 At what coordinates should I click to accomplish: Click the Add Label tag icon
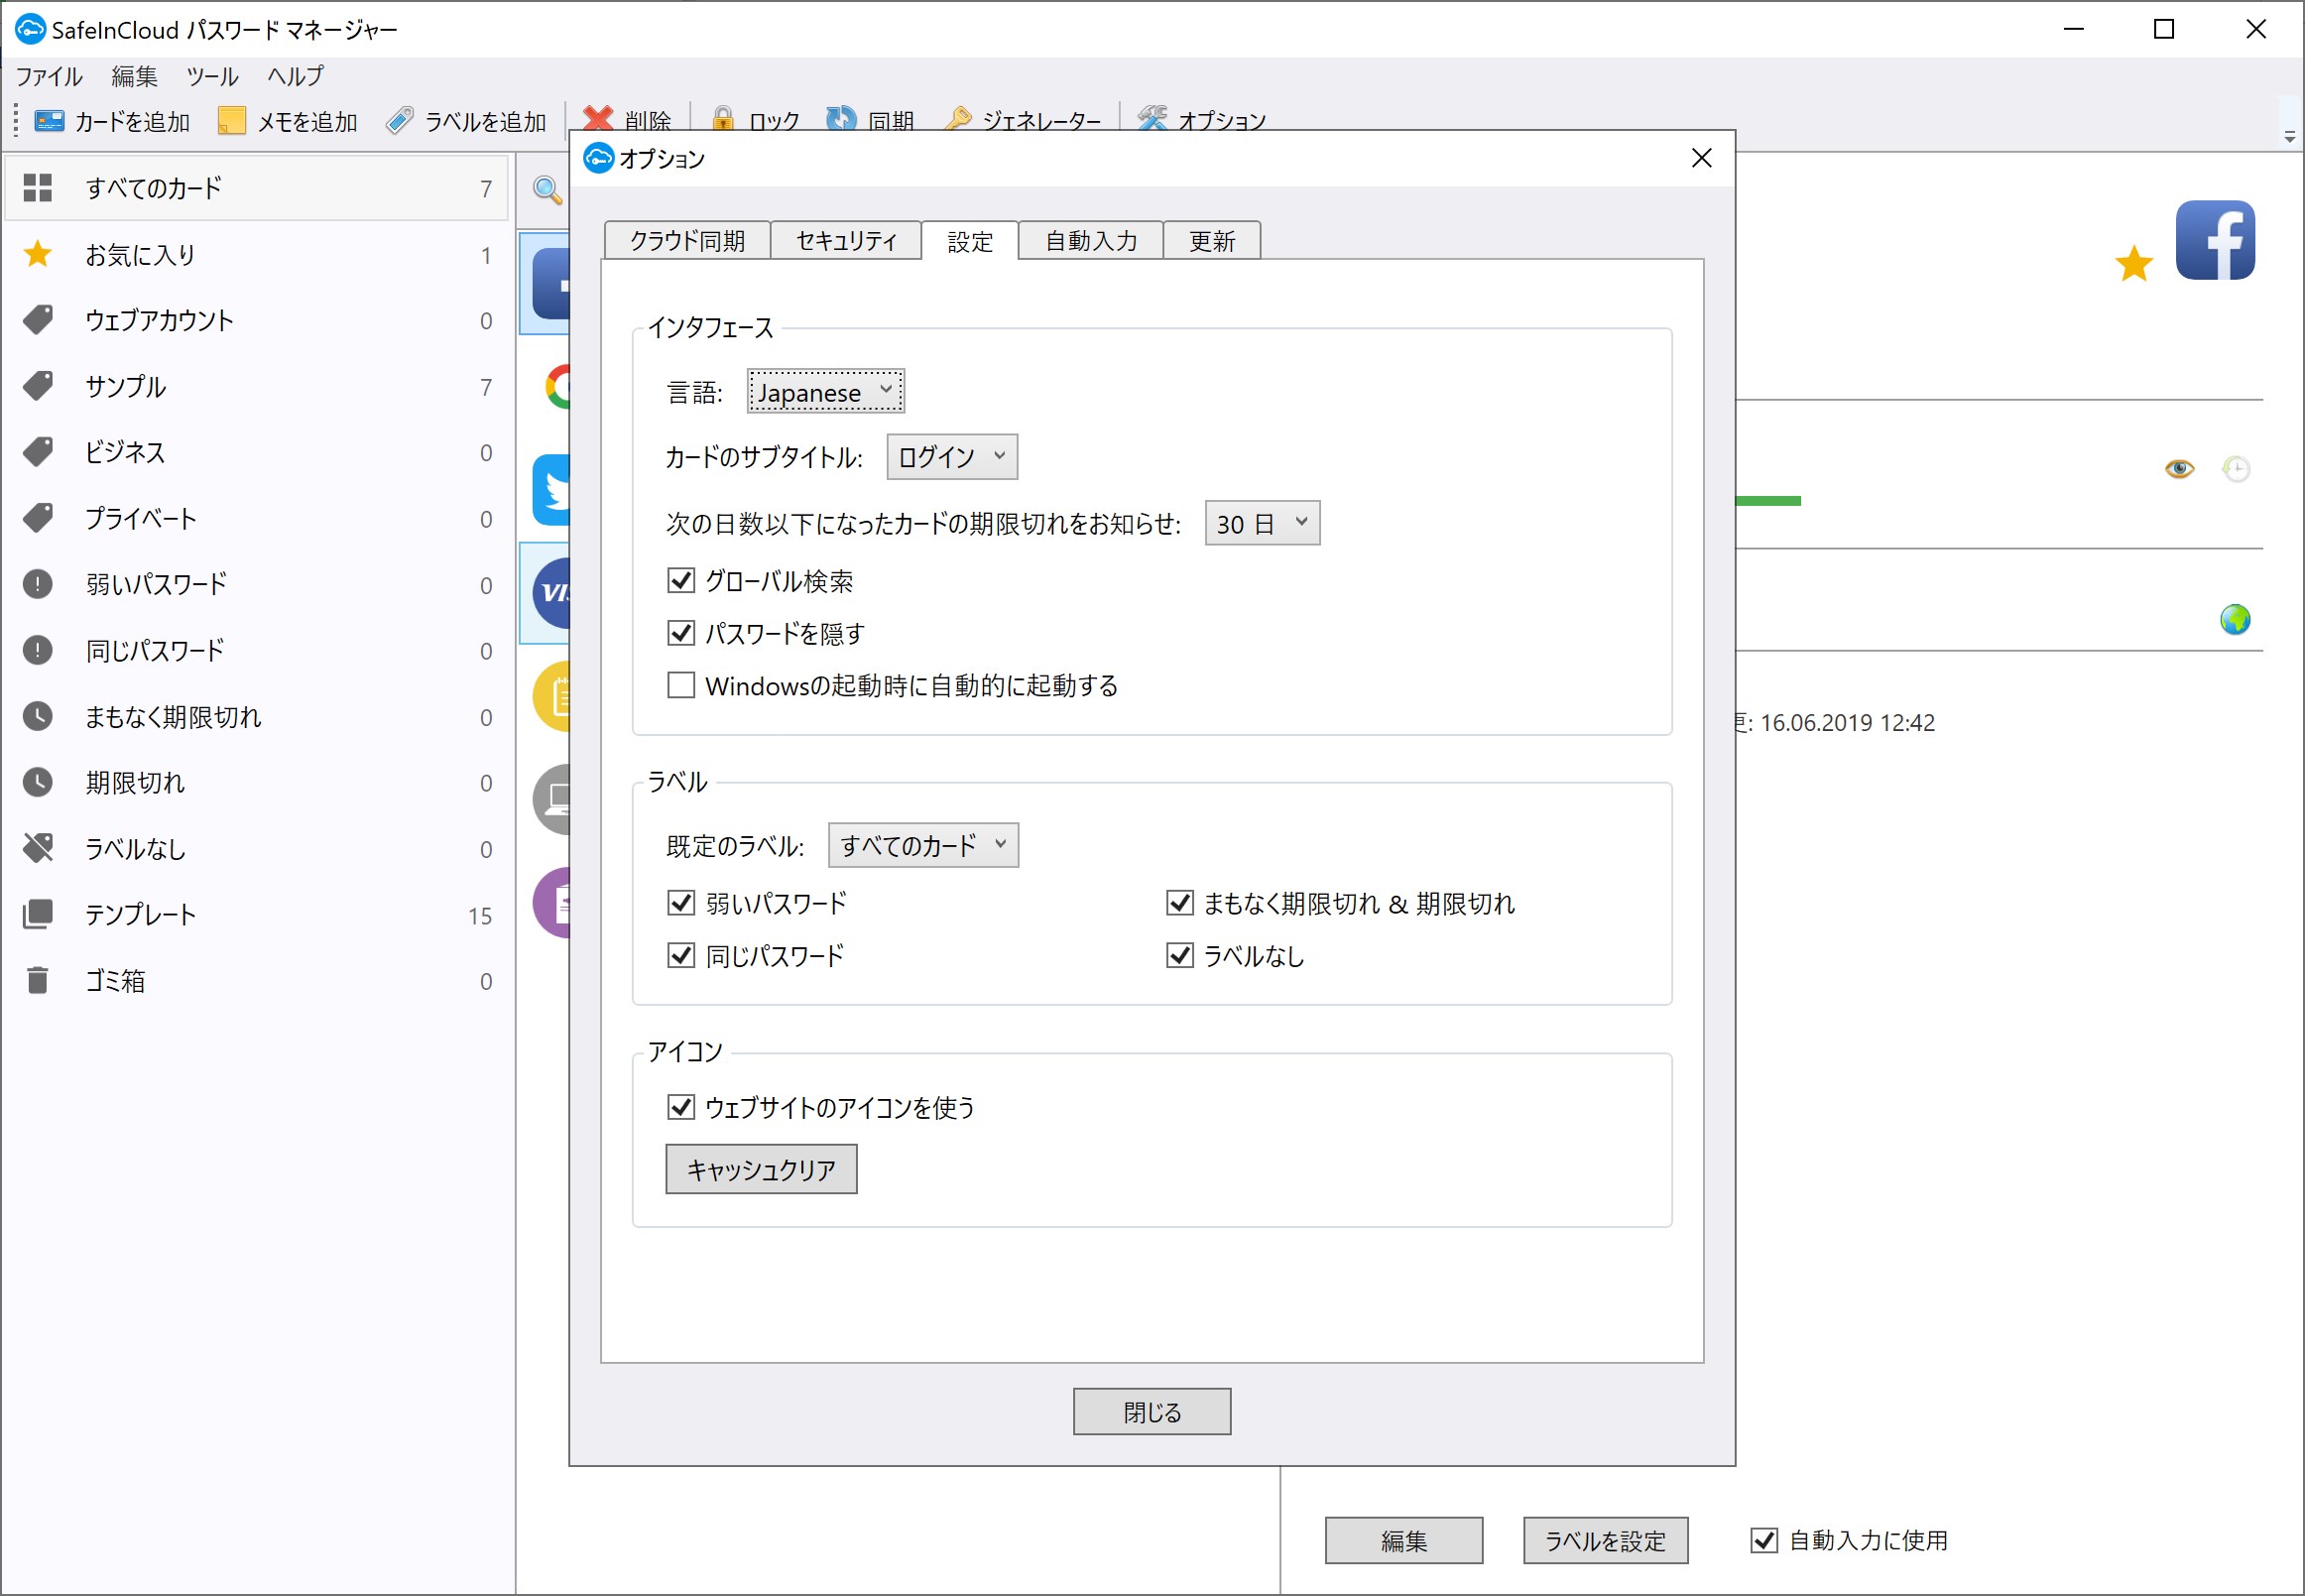pyautogui.click(x=400, y=121)
